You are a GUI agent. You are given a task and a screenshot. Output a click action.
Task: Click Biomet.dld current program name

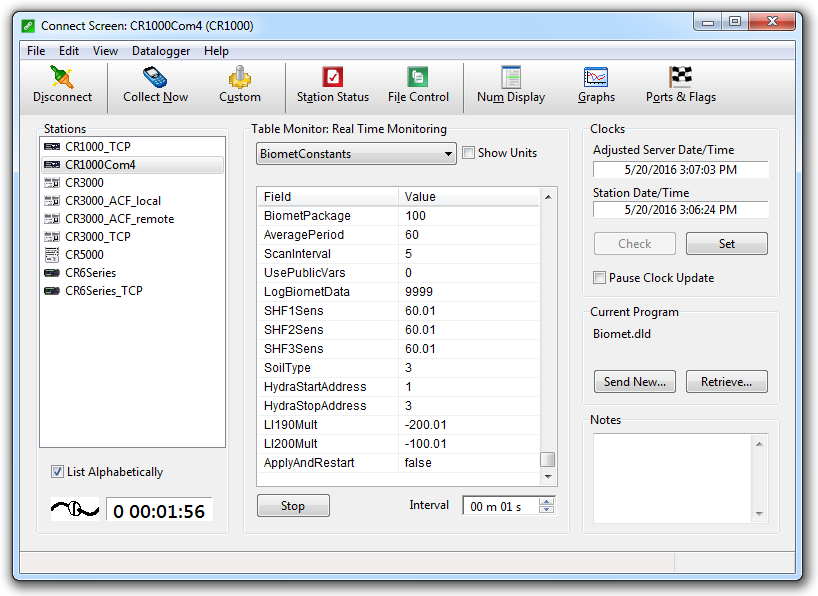(622, 334)
